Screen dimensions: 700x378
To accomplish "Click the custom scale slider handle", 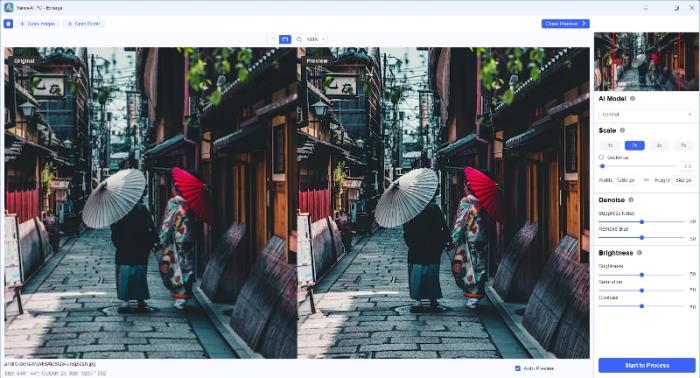I will [x=602, y=166].
